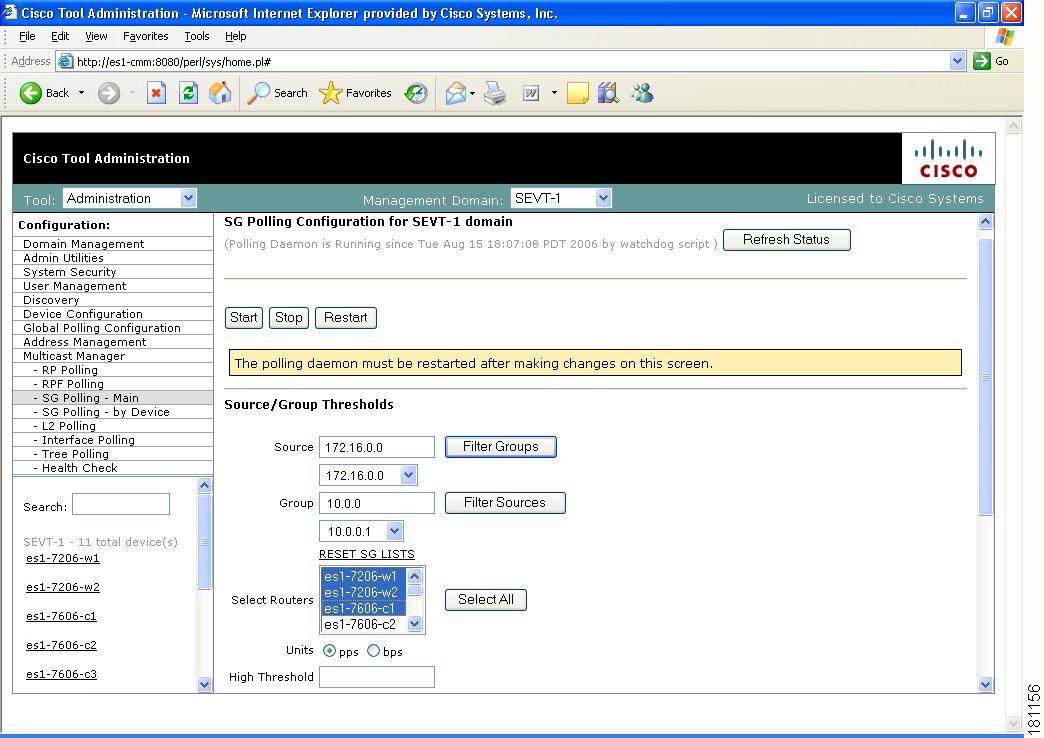The height and width of the screenshot is (738, 1044).
Task: Click the Refresh Status button
Action: coord(786,240)
